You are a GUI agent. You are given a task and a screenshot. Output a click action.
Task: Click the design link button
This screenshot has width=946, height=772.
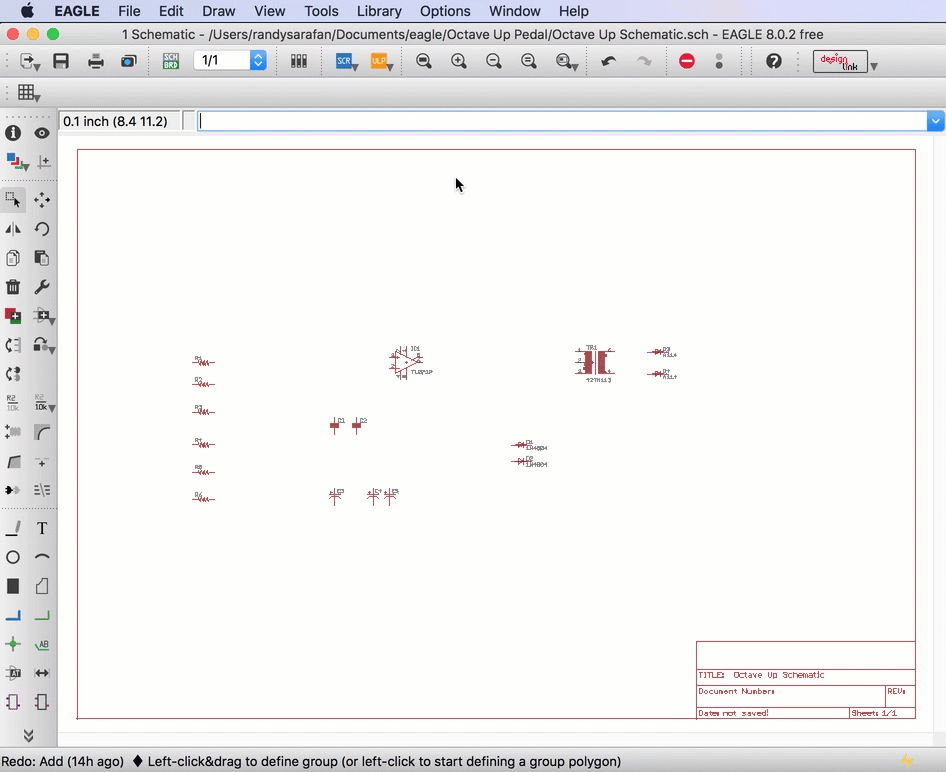tap(840, 62)
